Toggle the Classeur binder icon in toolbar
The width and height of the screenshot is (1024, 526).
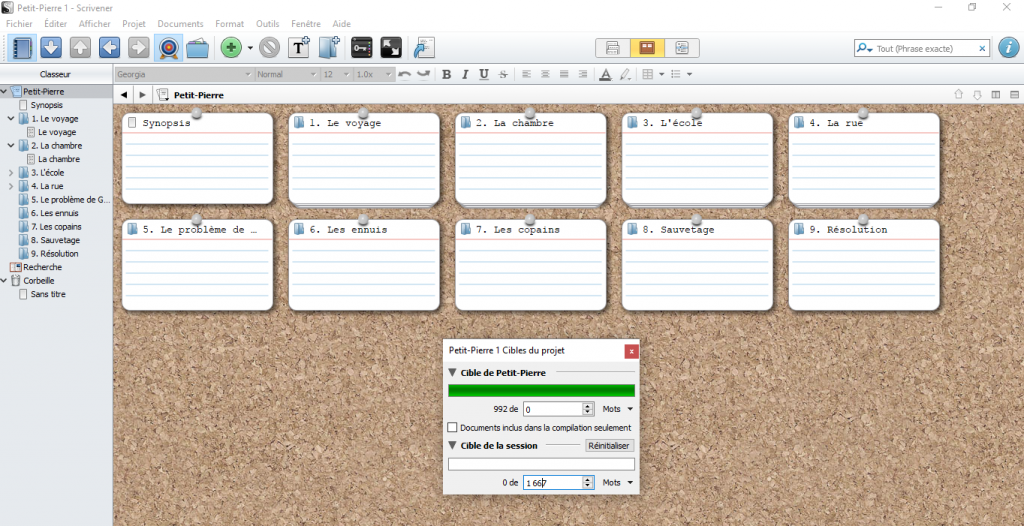24,48
